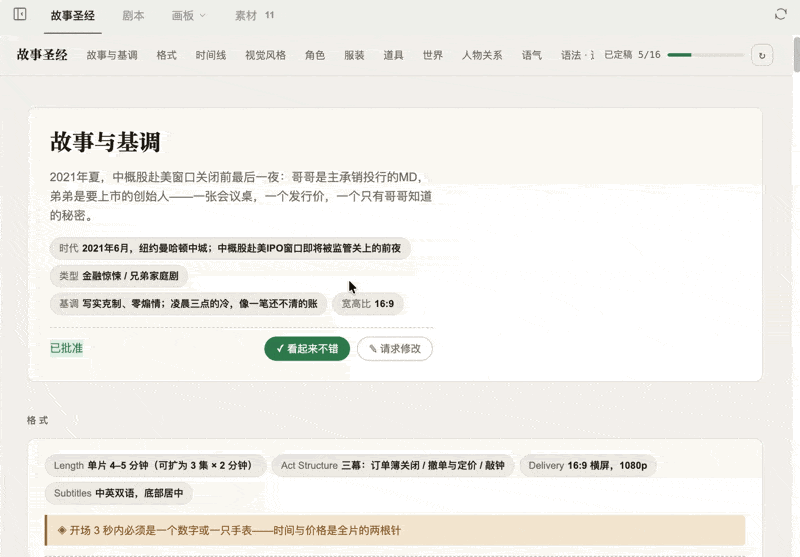Click the vertical scrollbar thumb
The width and height of the screenshot is (800, 557).
point(796,54)
